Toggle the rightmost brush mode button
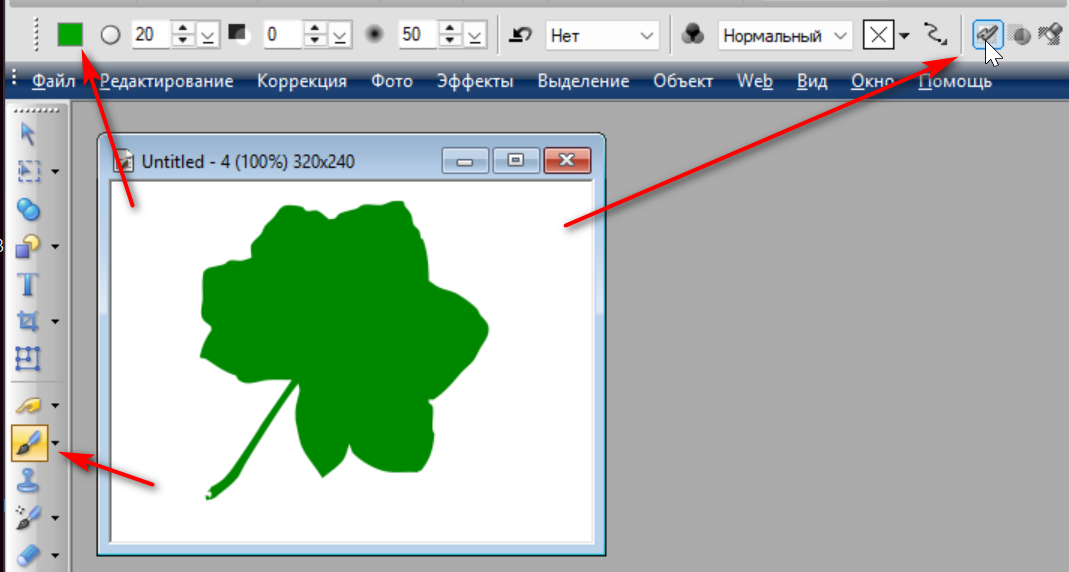Screen dimensions: 1069x572 1051,35
